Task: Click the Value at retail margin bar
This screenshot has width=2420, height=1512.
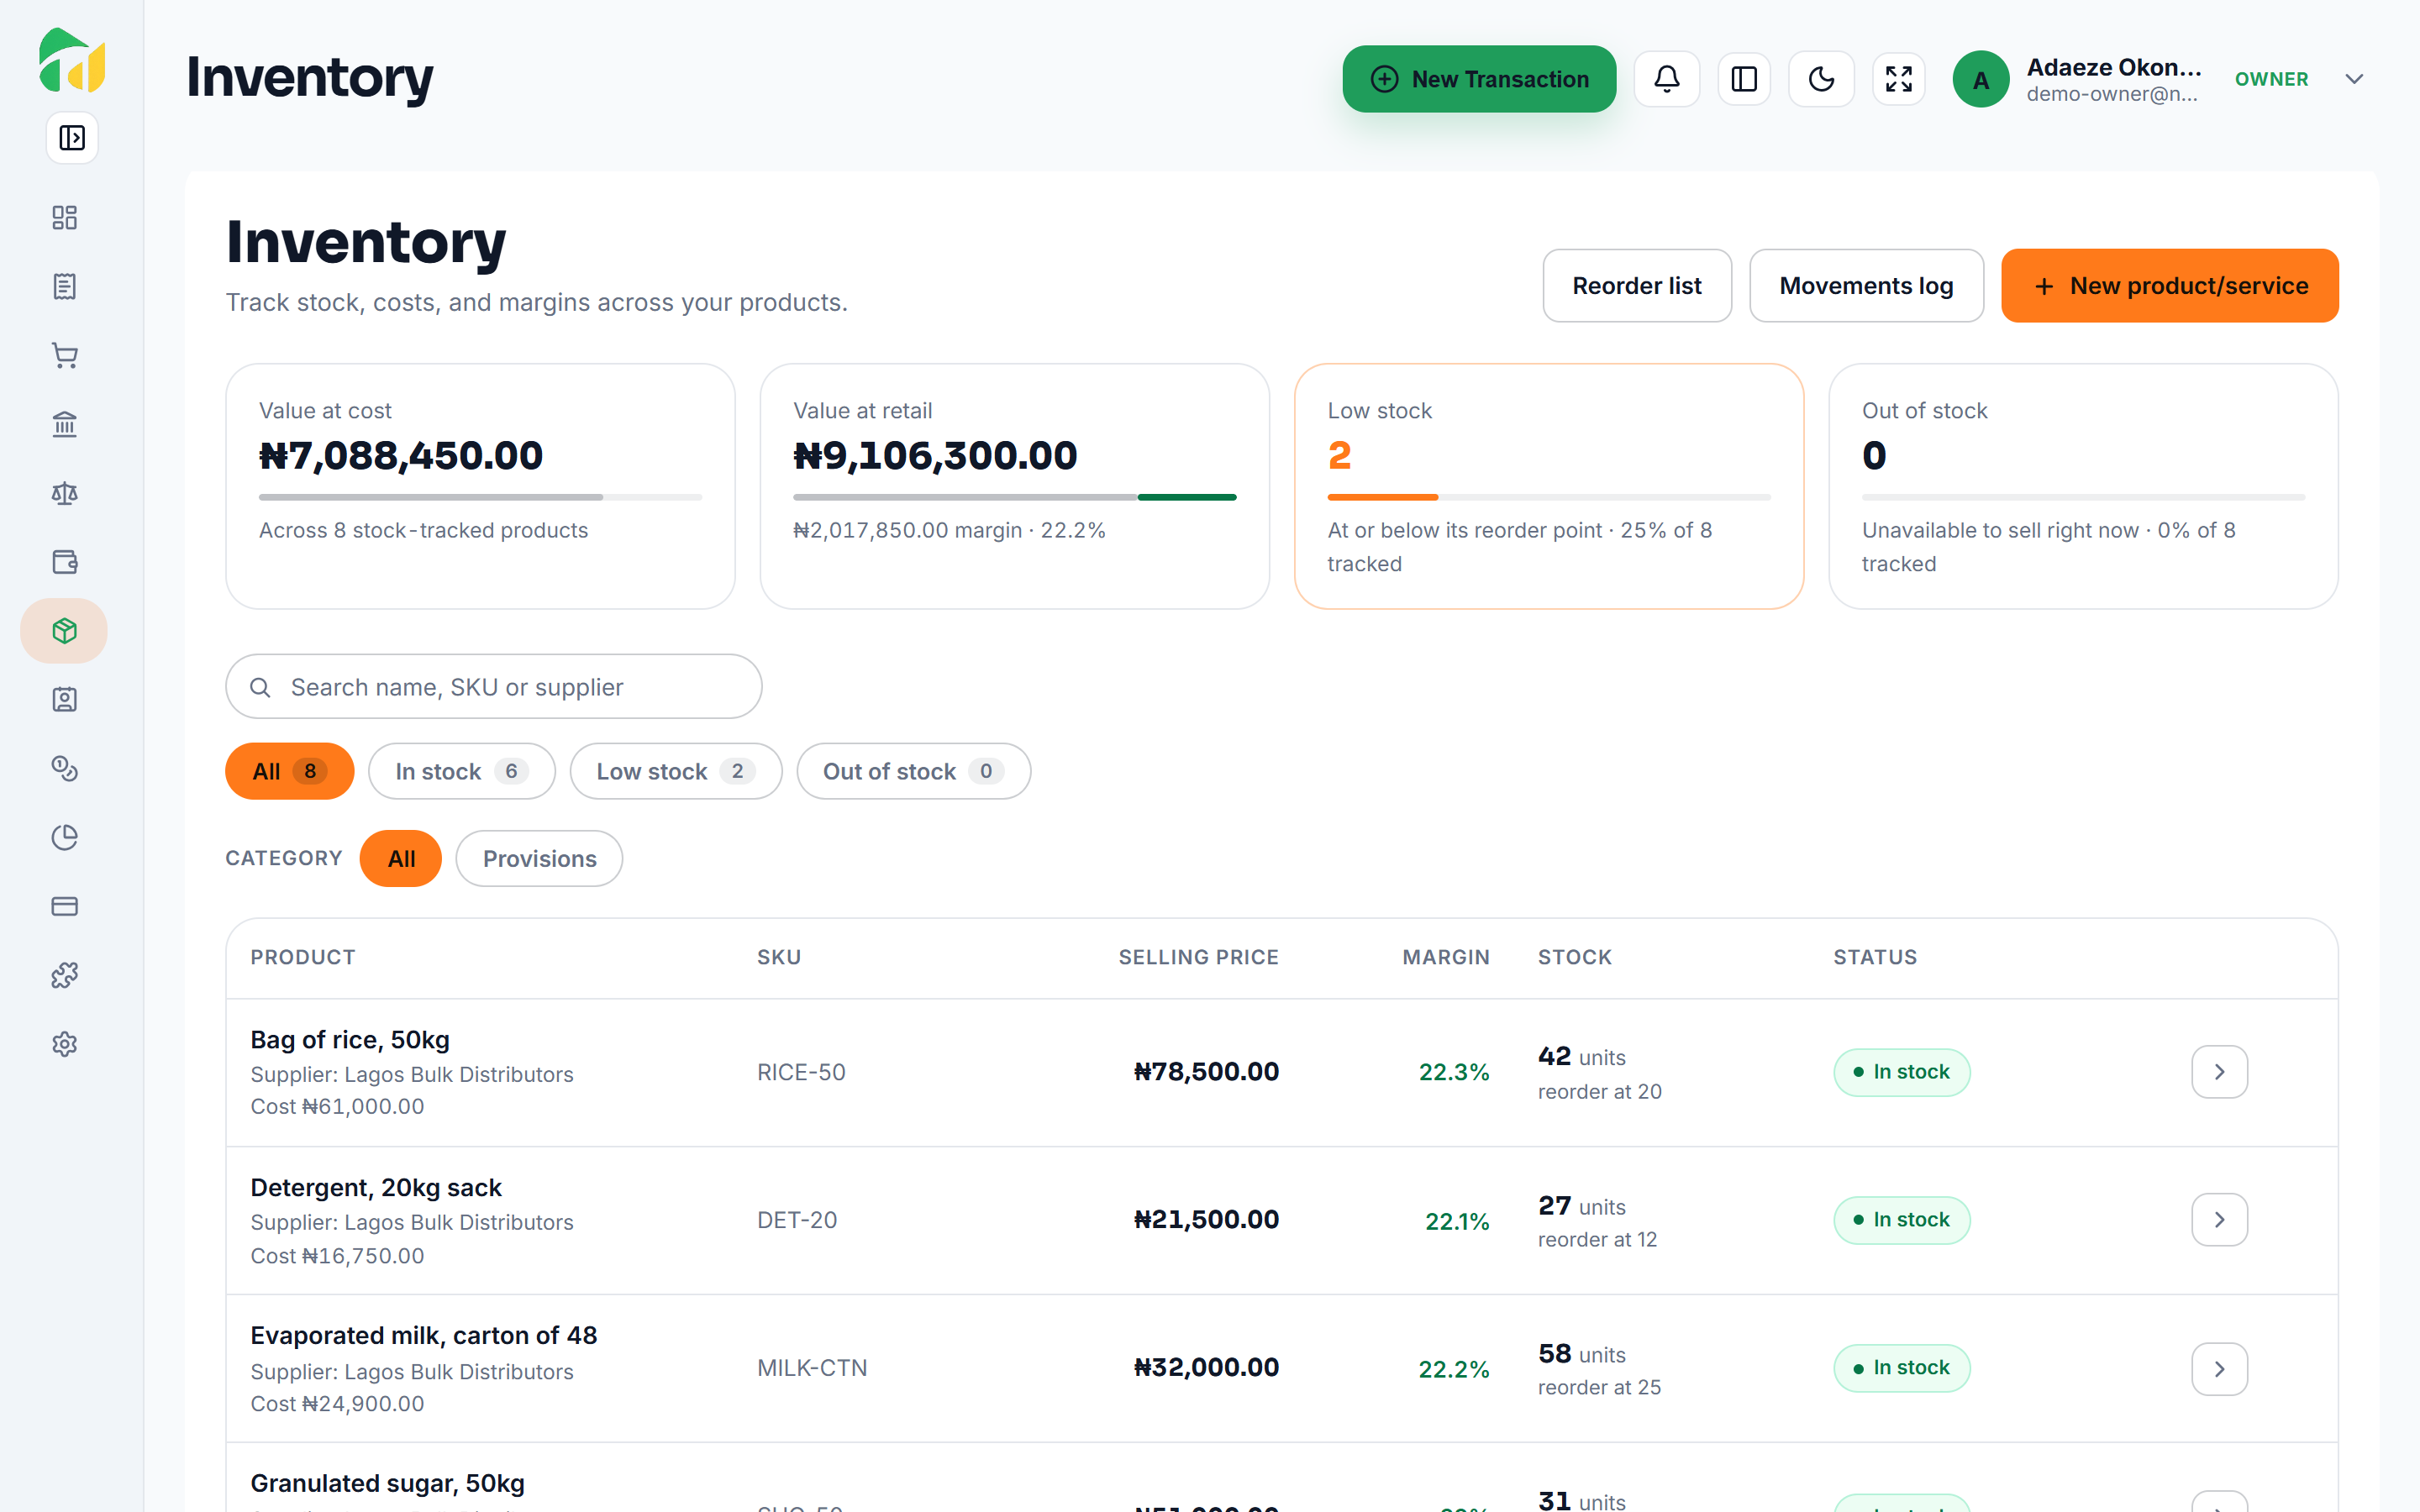Action: point(1015,497)
